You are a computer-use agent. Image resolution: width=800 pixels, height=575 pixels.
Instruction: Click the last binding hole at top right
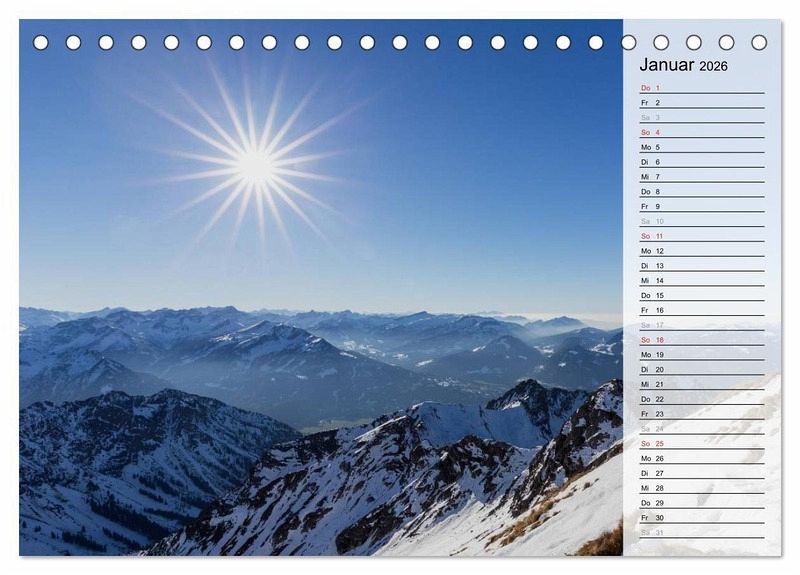759,43
